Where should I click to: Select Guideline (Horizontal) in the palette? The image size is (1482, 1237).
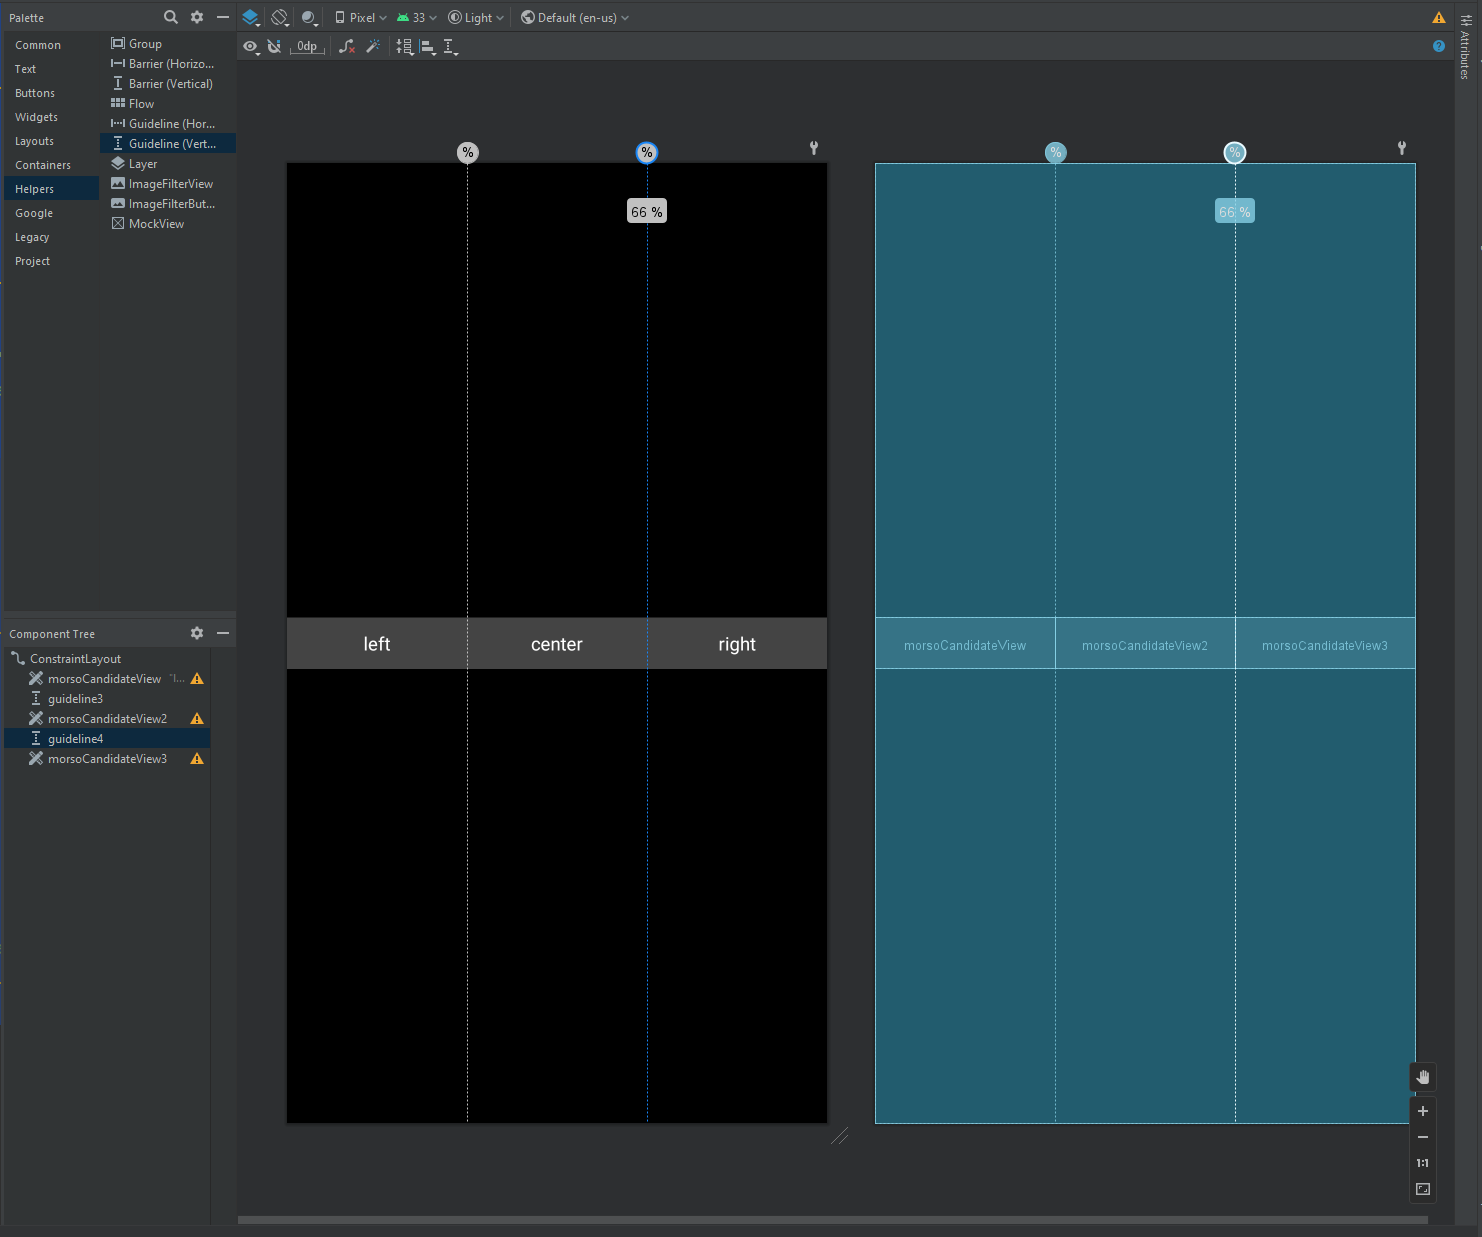pos(168,124)
